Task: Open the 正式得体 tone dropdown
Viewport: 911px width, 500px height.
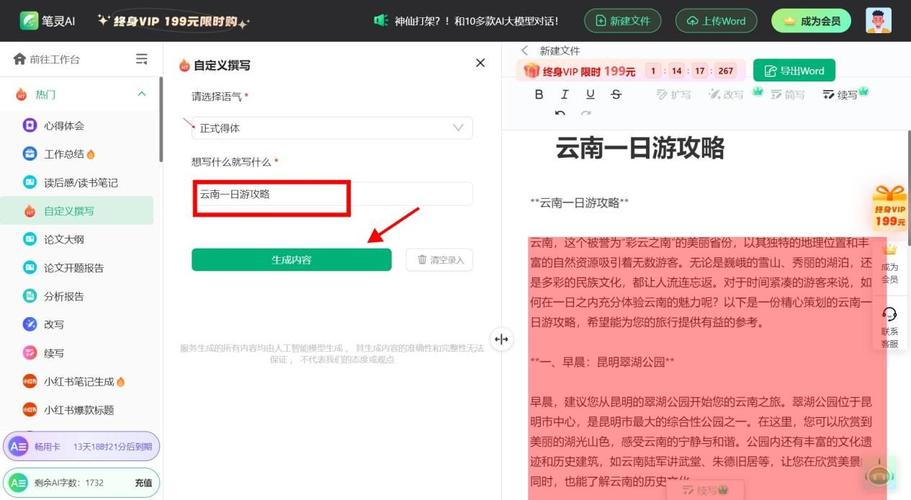Action: tap(332, 128)
